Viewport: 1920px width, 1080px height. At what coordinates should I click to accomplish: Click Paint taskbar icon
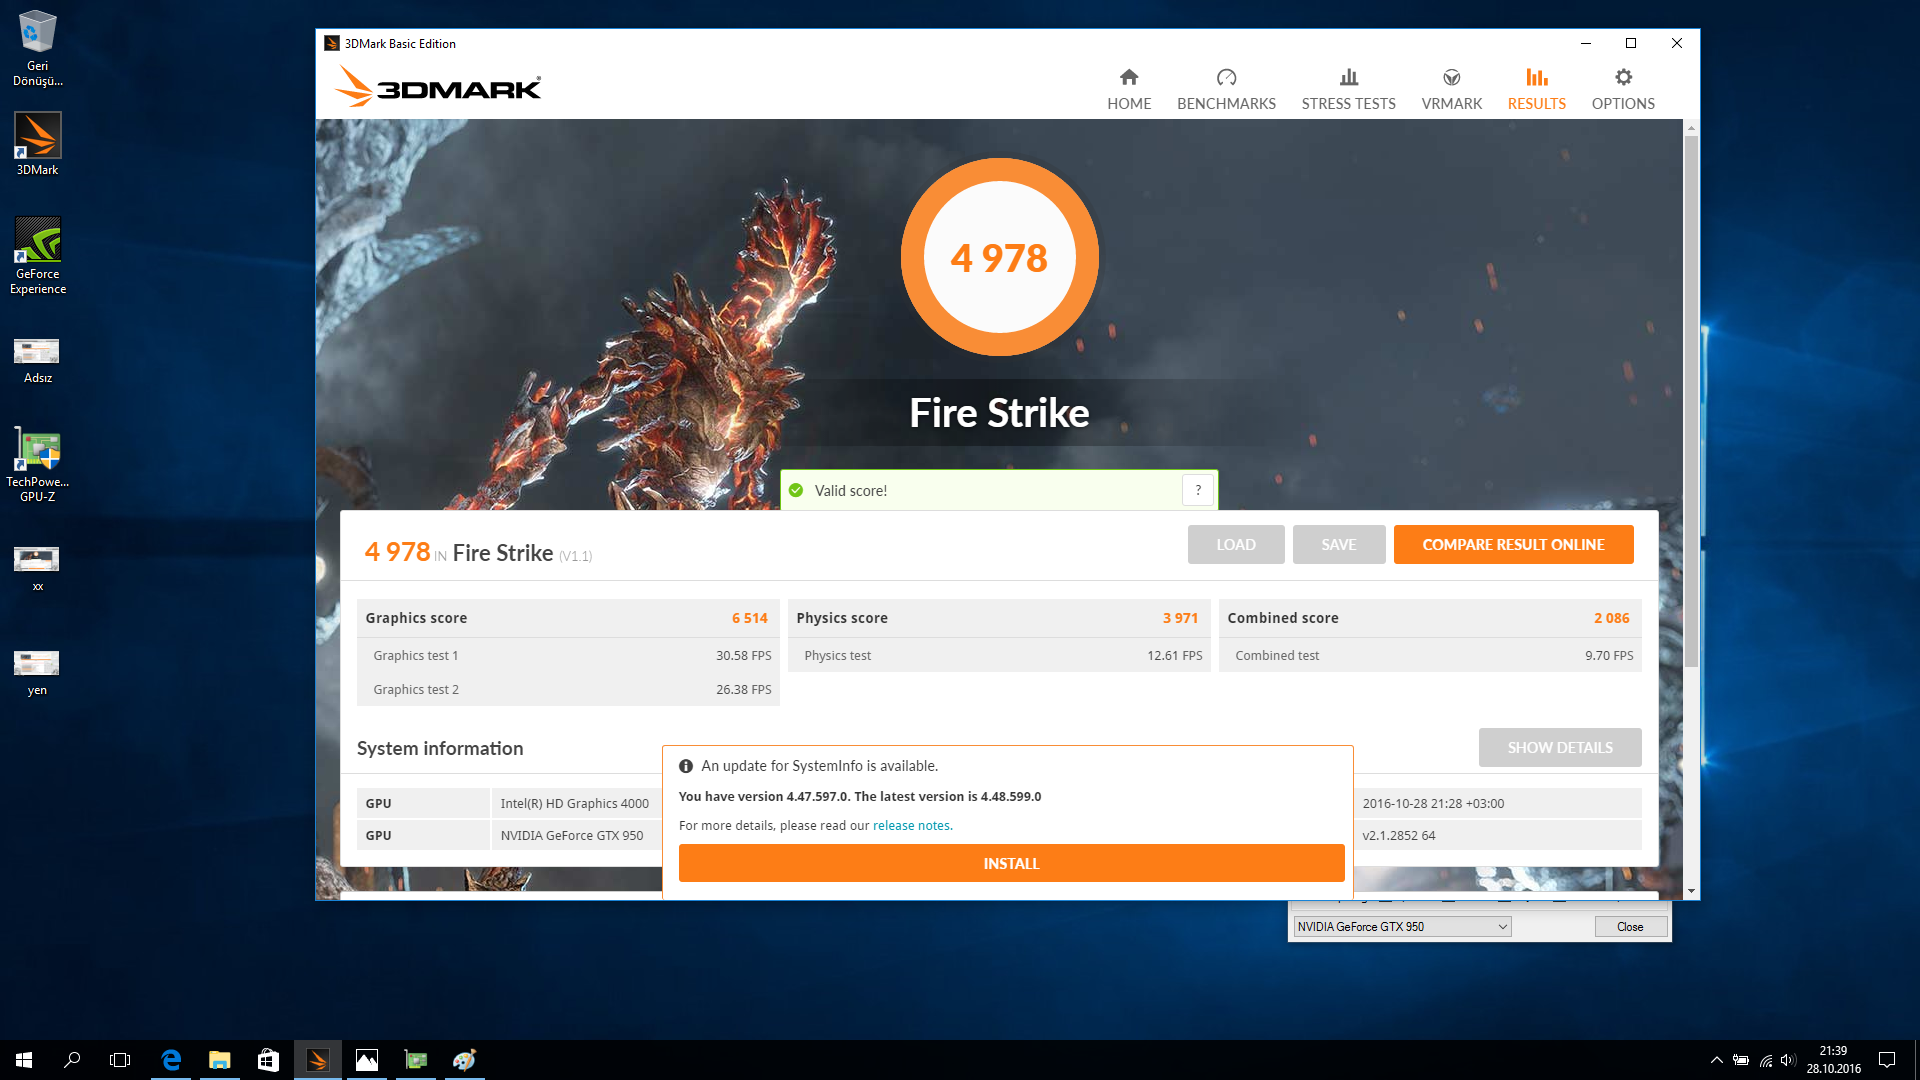tap(464, 1060)
